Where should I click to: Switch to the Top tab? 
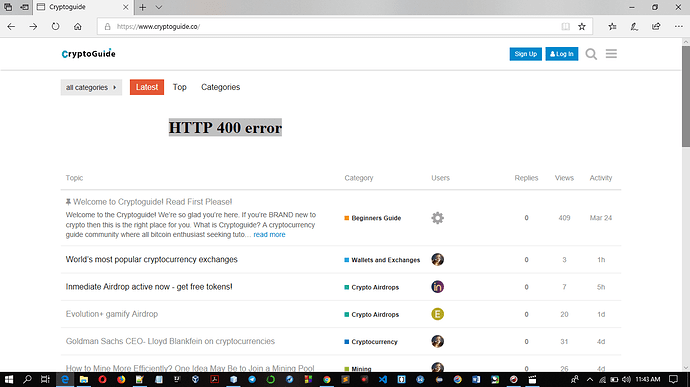coord(180,87)
